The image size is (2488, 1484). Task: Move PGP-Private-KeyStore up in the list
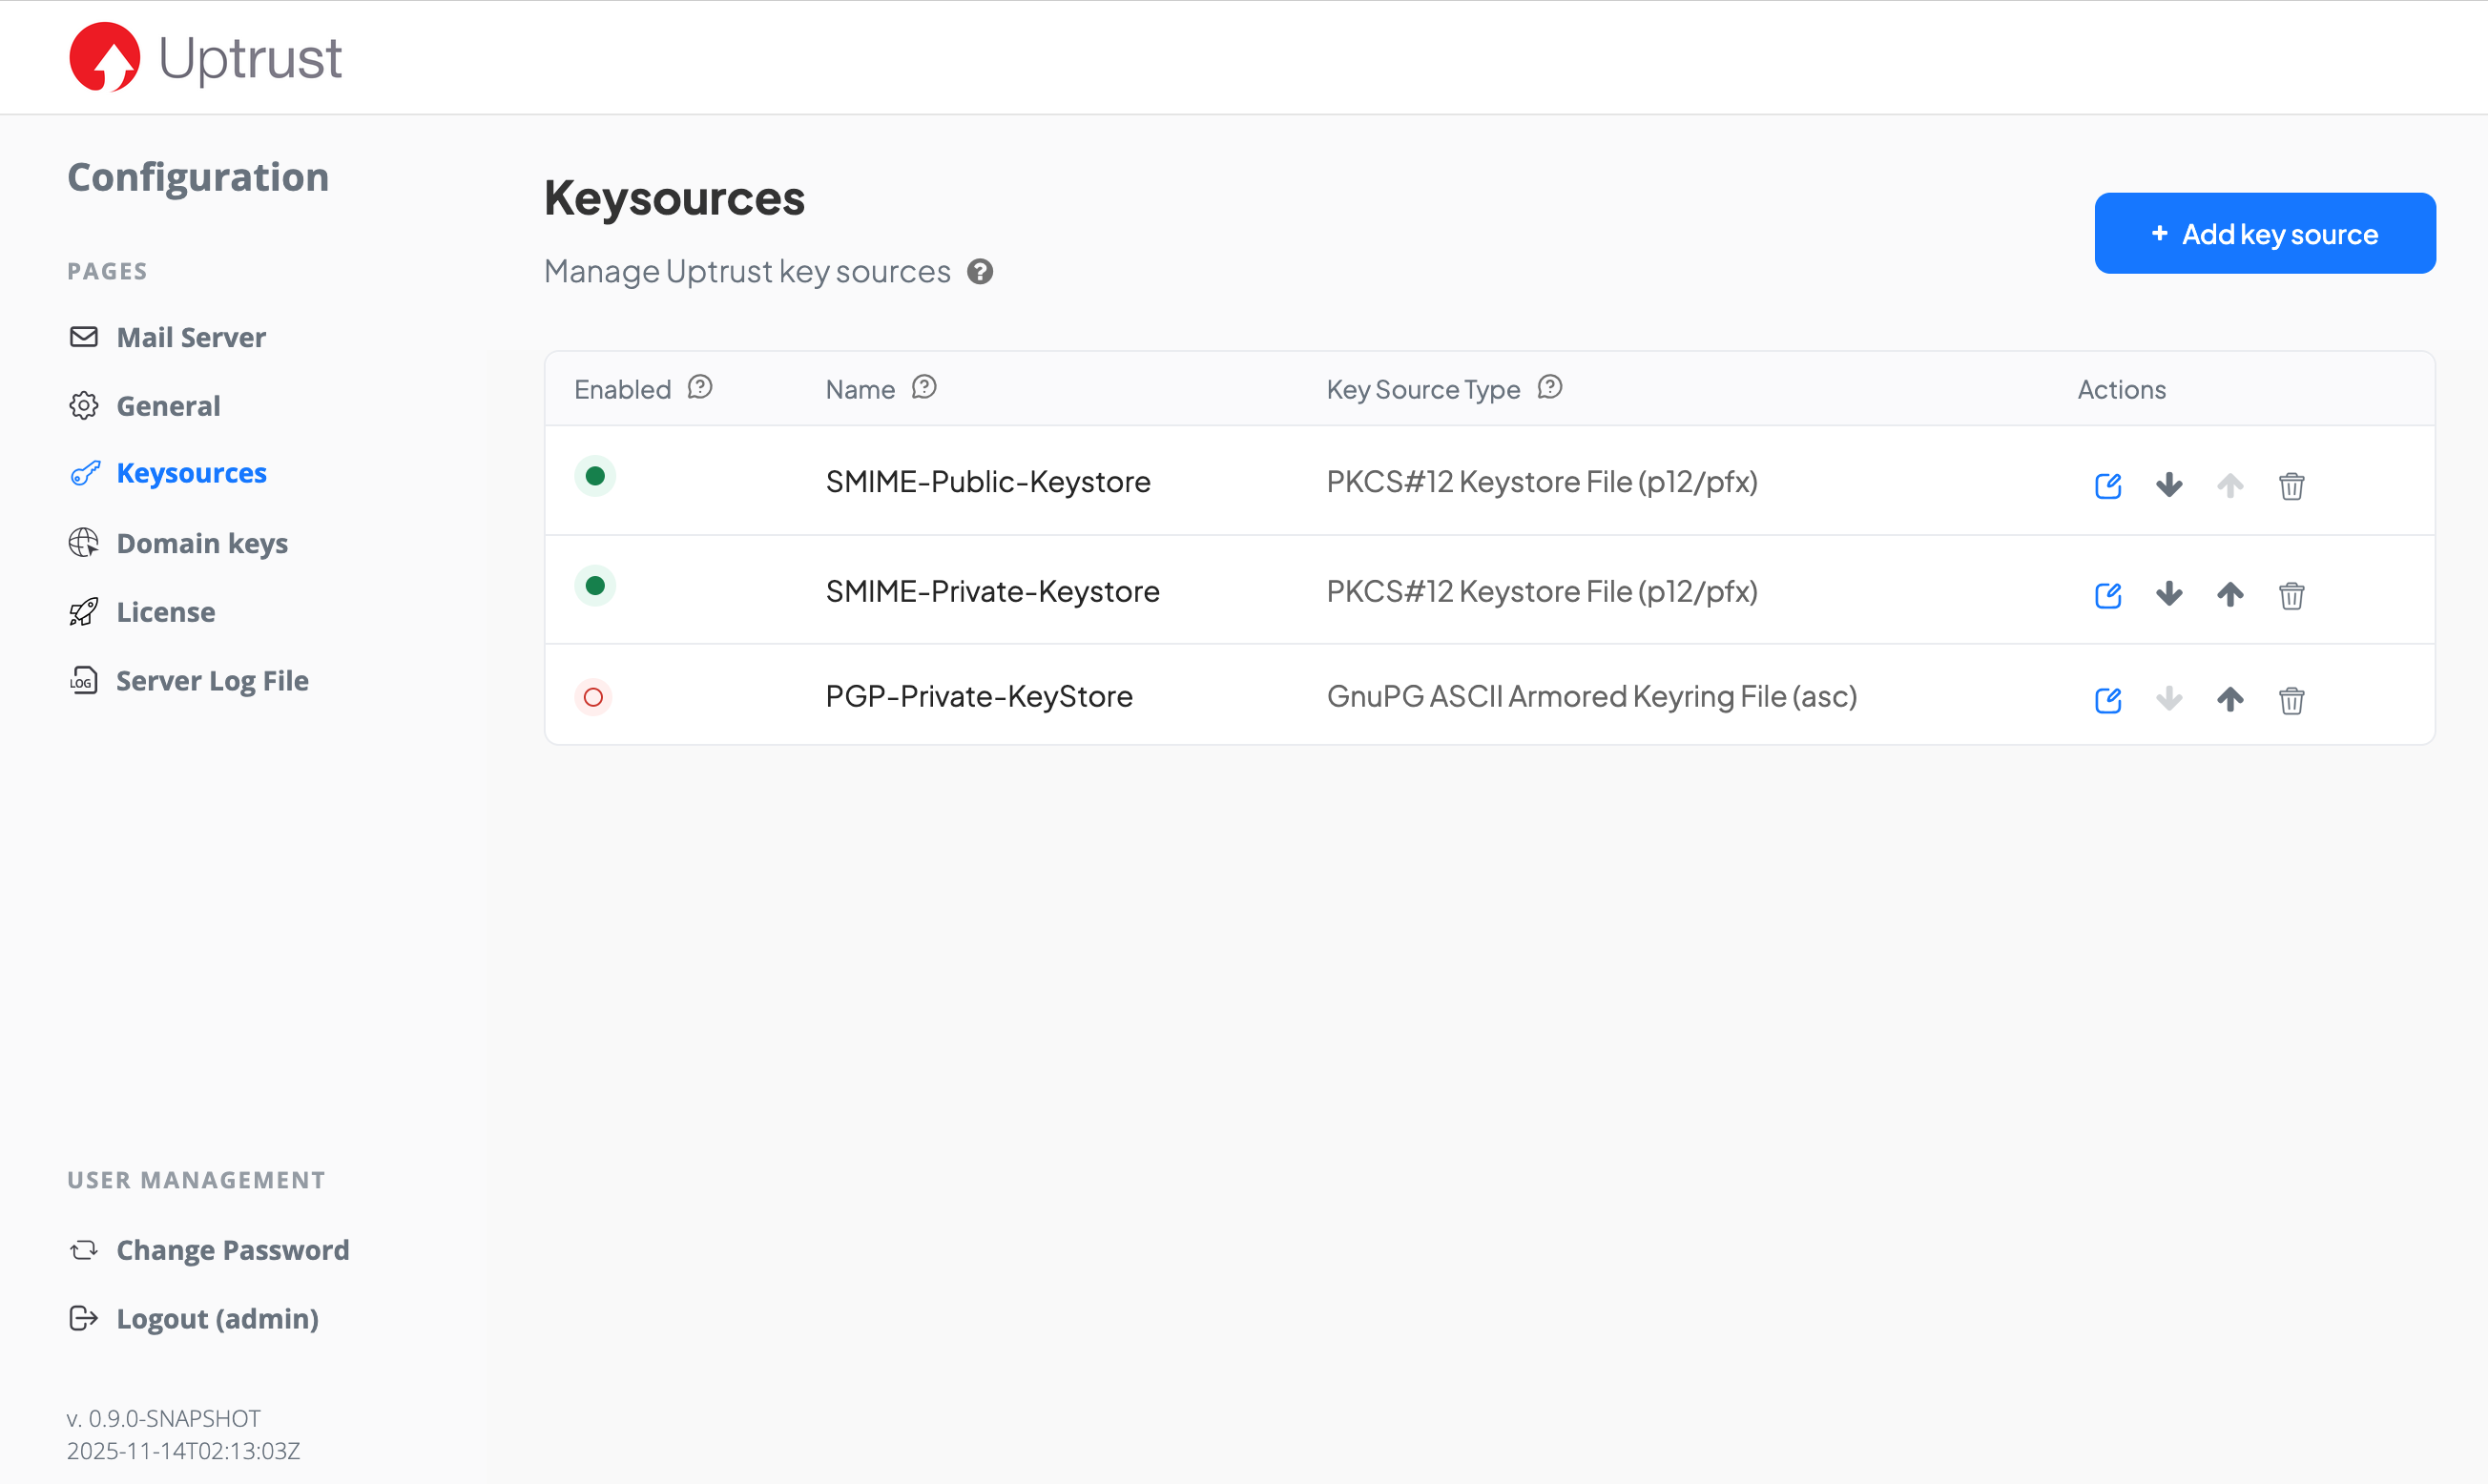coord(2229,700)
